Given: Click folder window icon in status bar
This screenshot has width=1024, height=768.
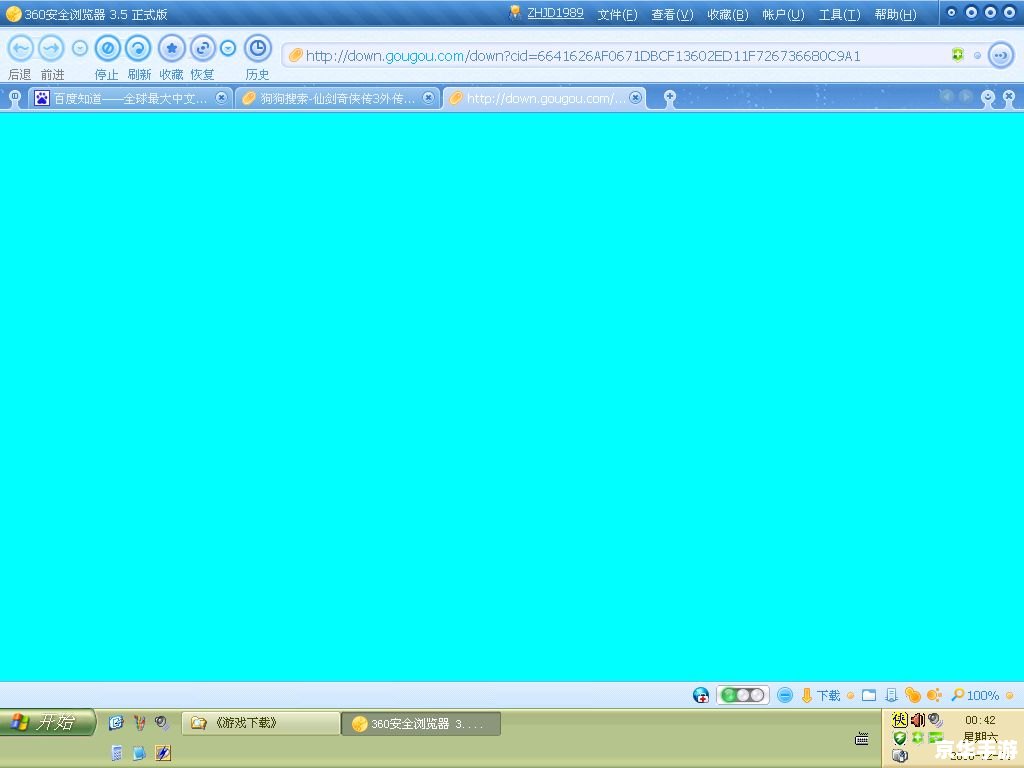Looking at the screenshot, I should point(869,696).
